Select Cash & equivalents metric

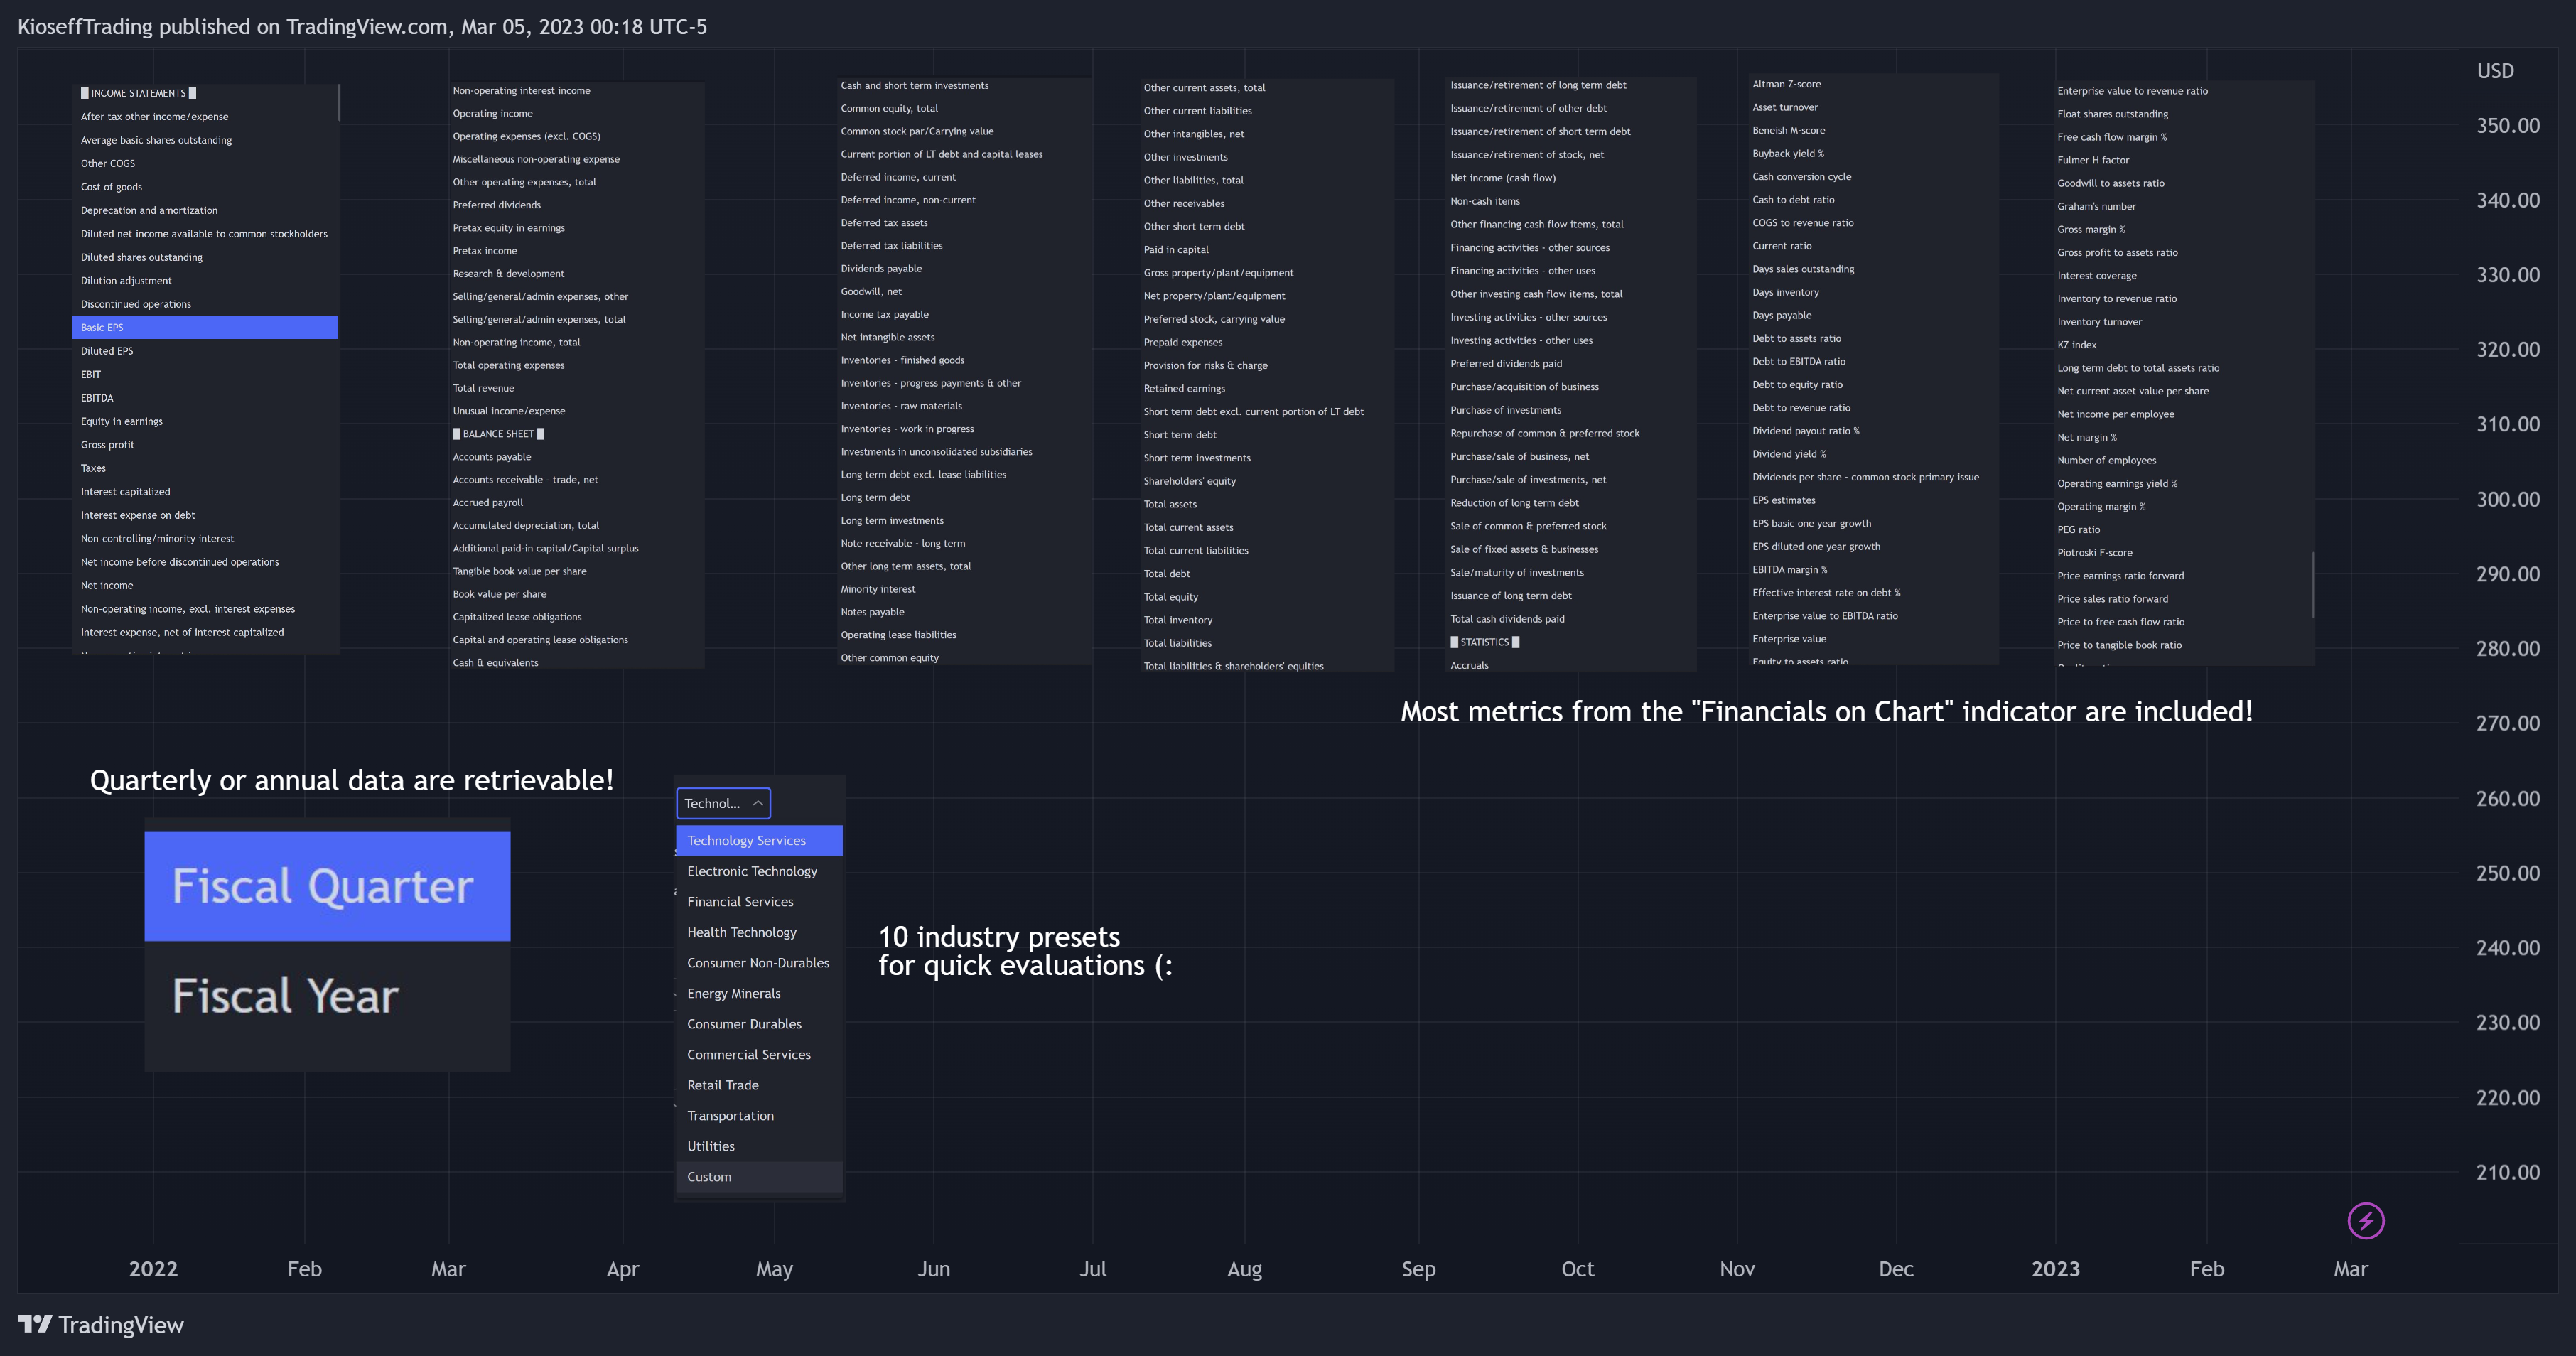click(x=495, y=663)
